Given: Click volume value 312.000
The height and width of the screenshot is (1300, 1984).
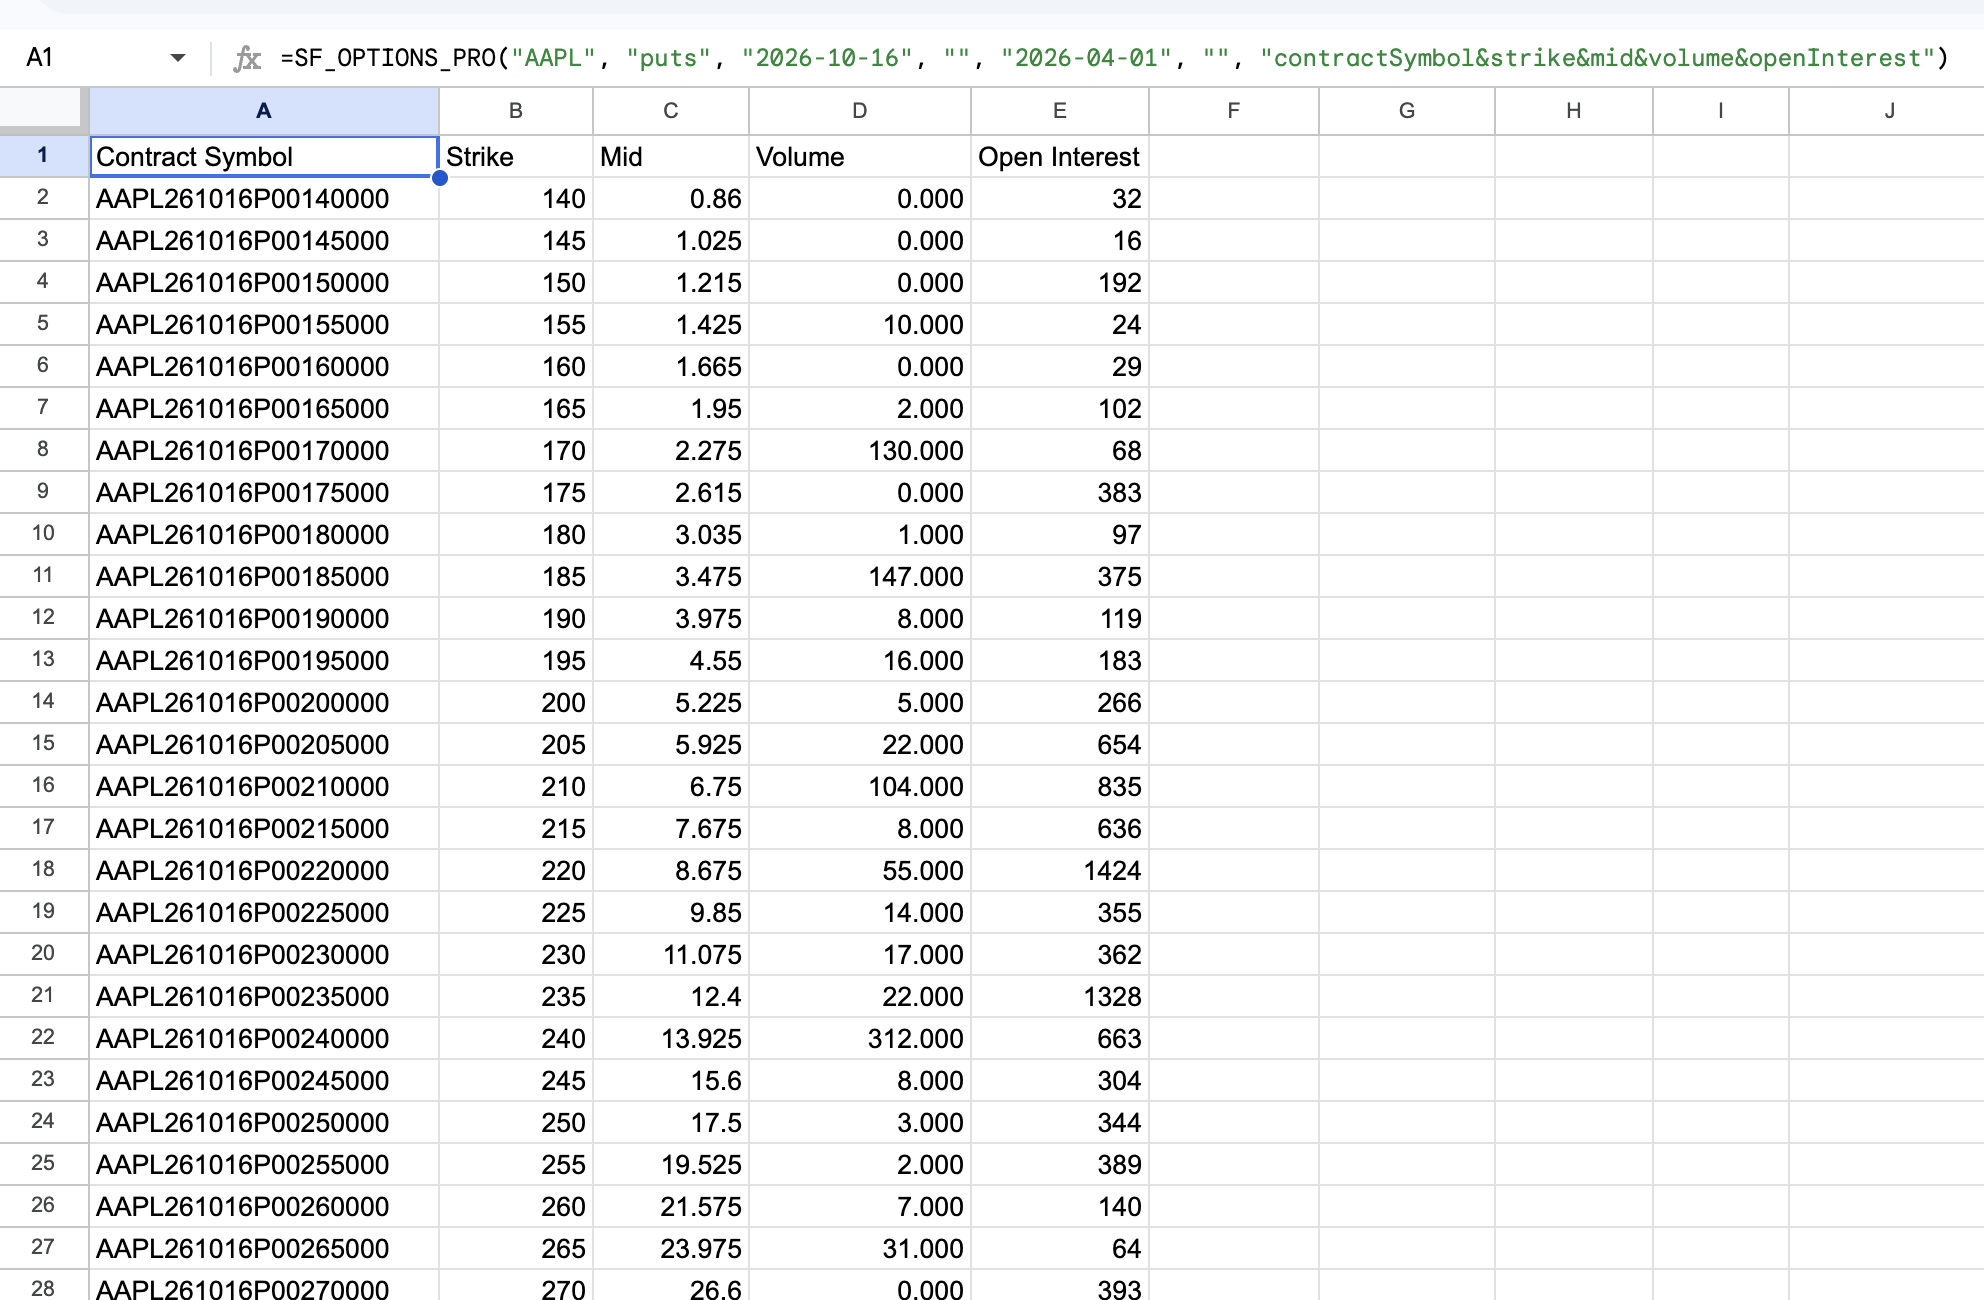Looking at the screenshot, I should 860,1039.
